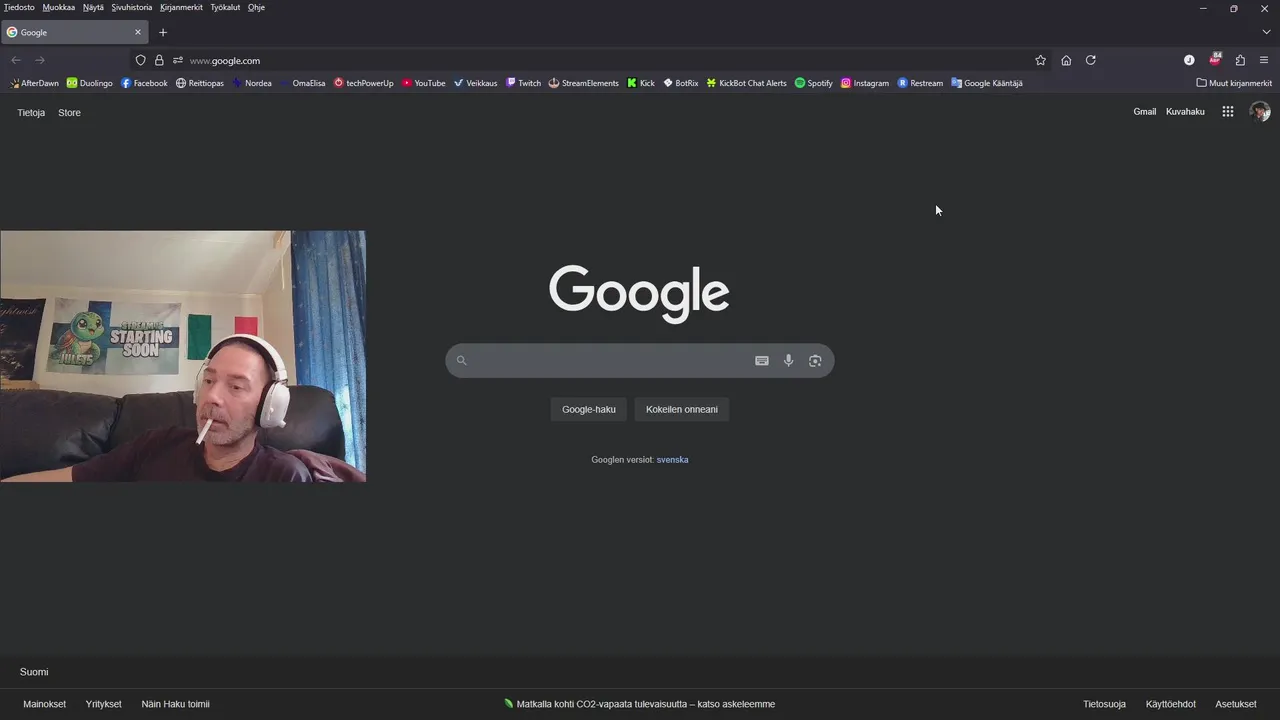This screenshot has width=1280, height=720.
Task: Open the KickBot Chat Alerts bookmark
Action: click(x=747, y=83)
